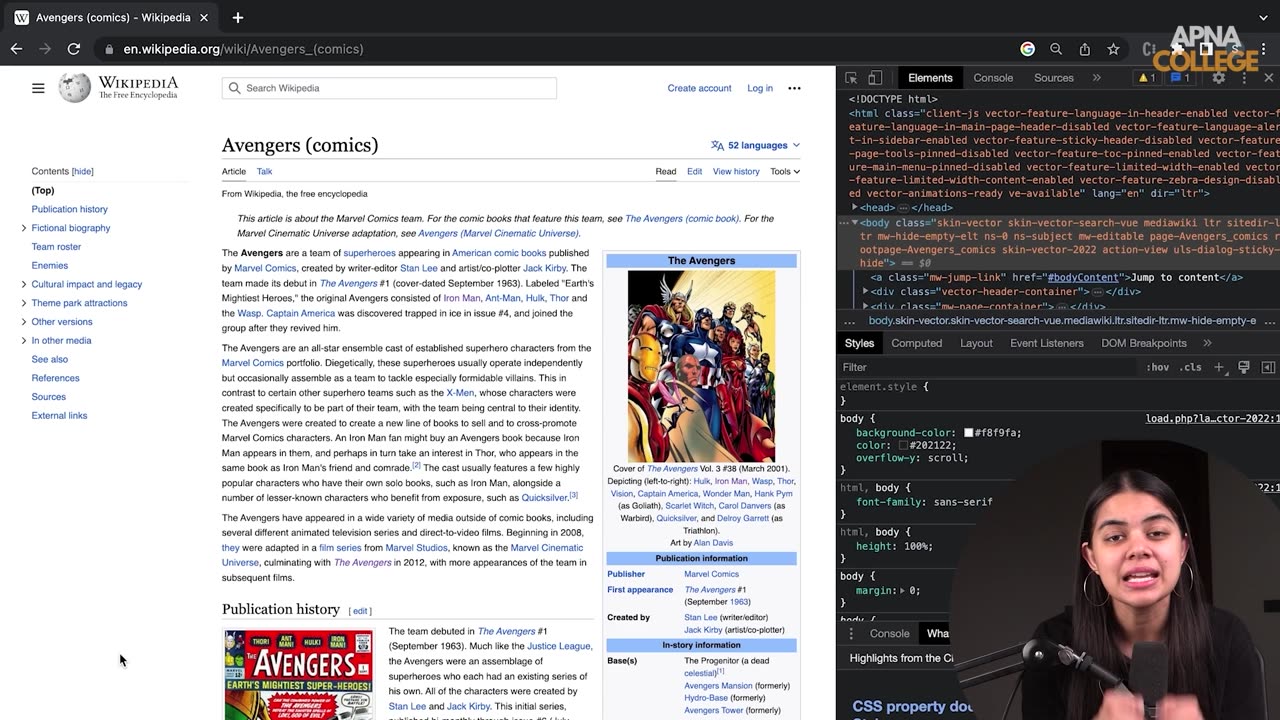Click the Wikipedia globe logo
The image size is (1280, 720).
pyautogui.click(x=74, y=88)
